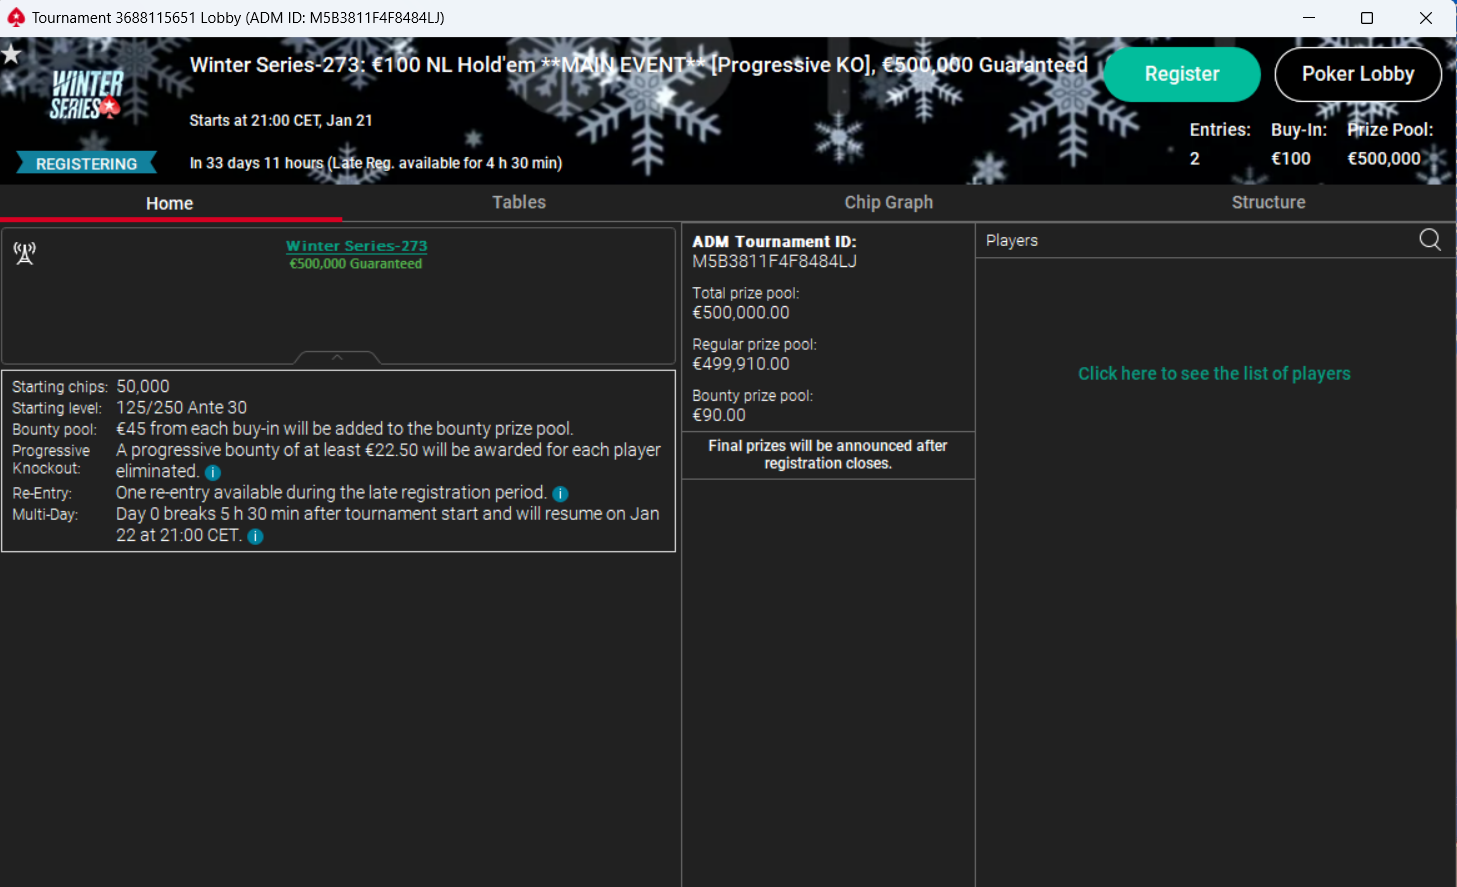Click the green Register button
1457x887 pixels.
(1182, 74)
